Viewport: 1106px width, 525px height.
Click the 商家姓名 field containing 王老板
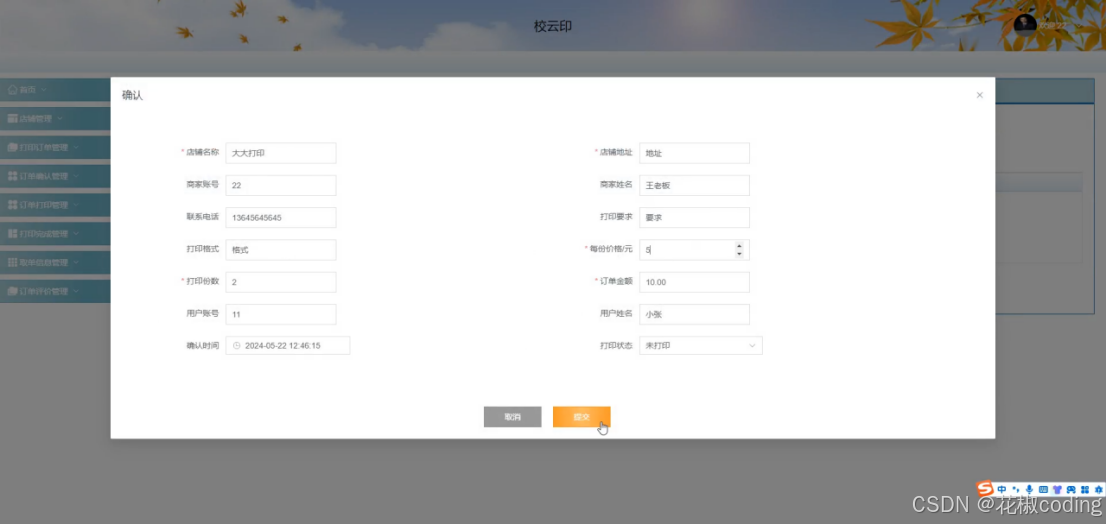coord(694,186)
